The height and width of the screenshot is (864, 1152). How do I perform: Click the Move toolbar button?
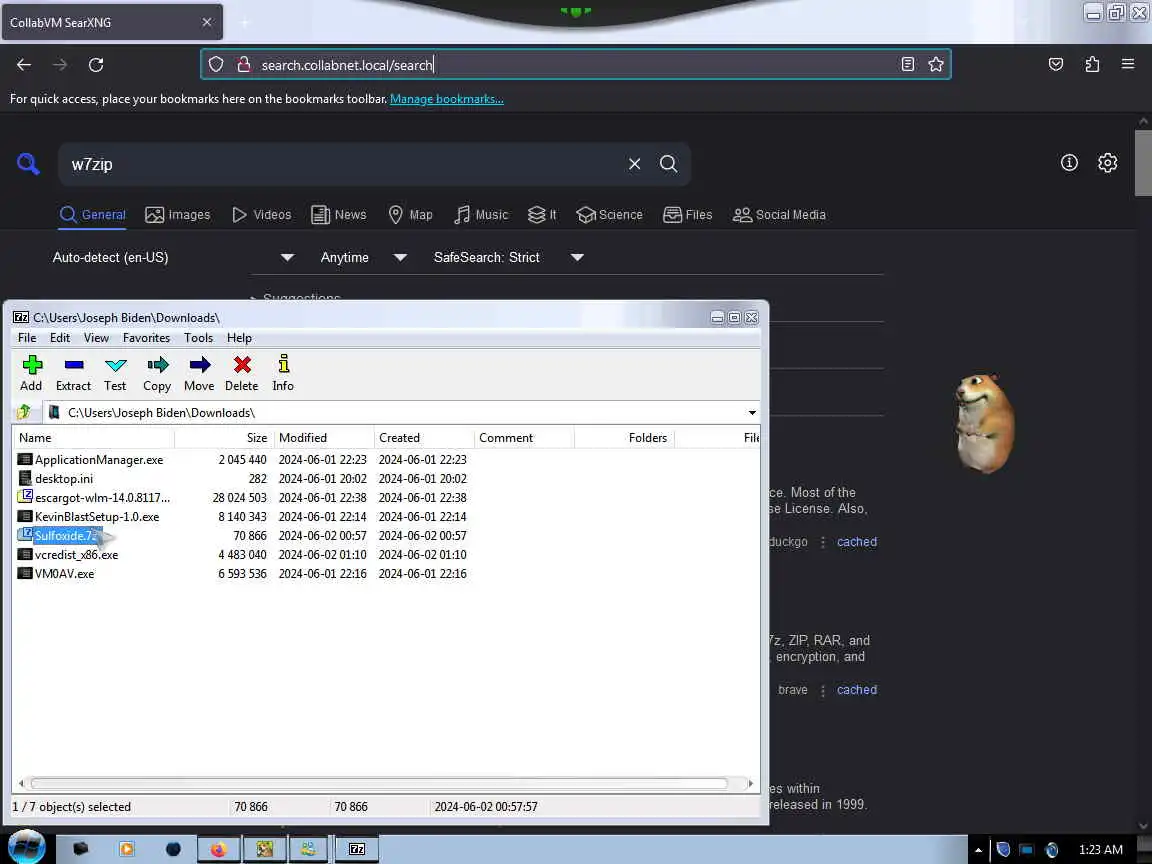tap(199, 373)
